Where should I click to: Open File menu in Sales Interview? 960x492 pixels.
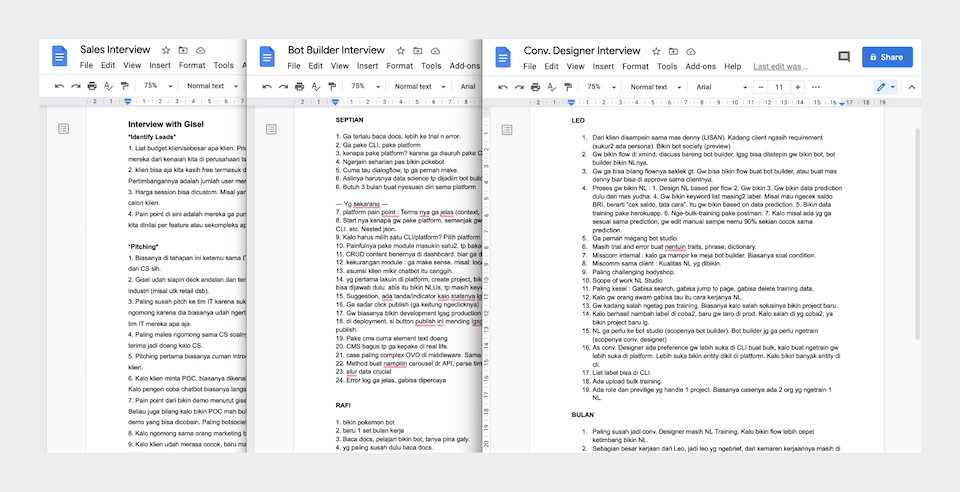coord(86,65)
